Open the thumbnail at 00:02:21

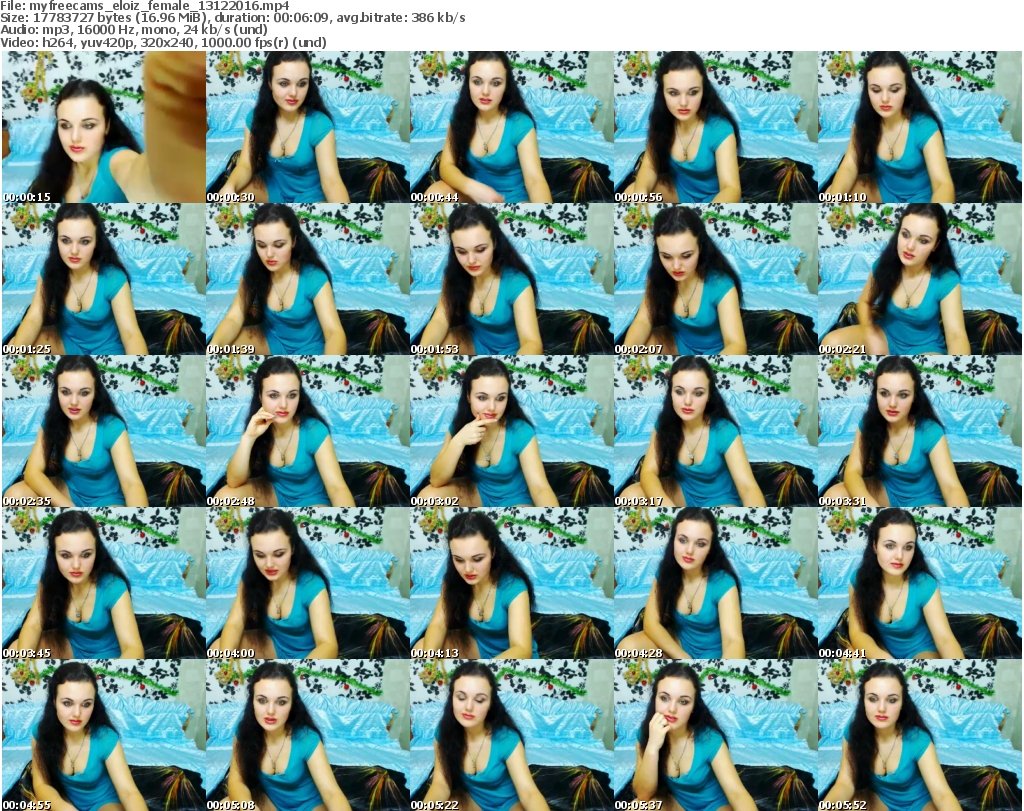tap(919, 280)
